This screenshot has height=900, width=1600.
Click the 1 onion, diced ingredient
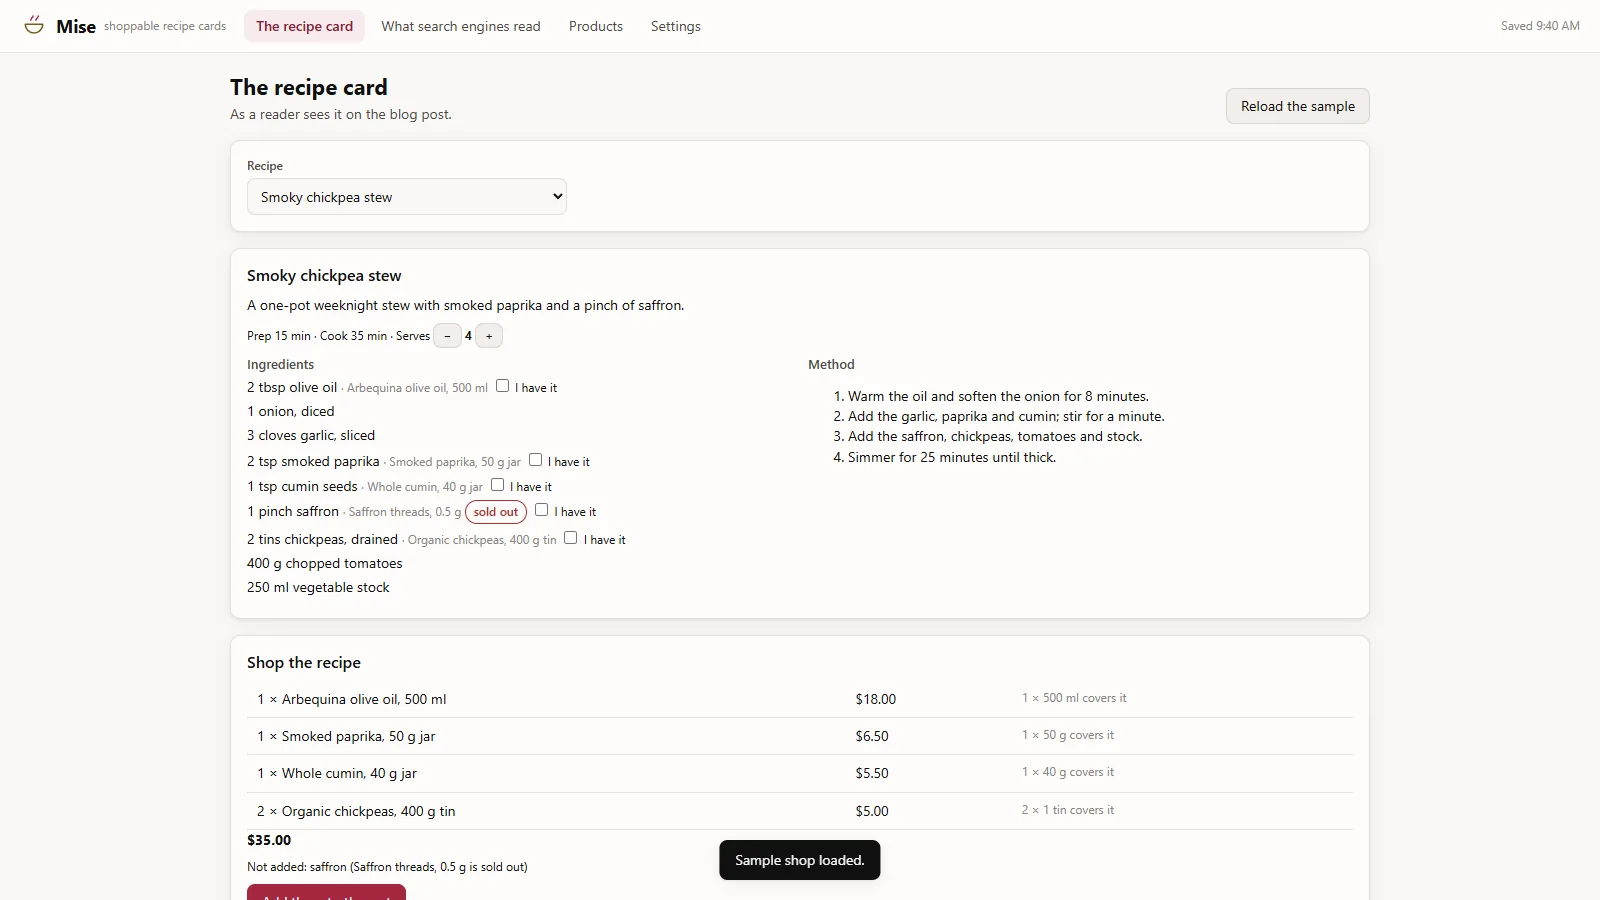coord(291,411)
